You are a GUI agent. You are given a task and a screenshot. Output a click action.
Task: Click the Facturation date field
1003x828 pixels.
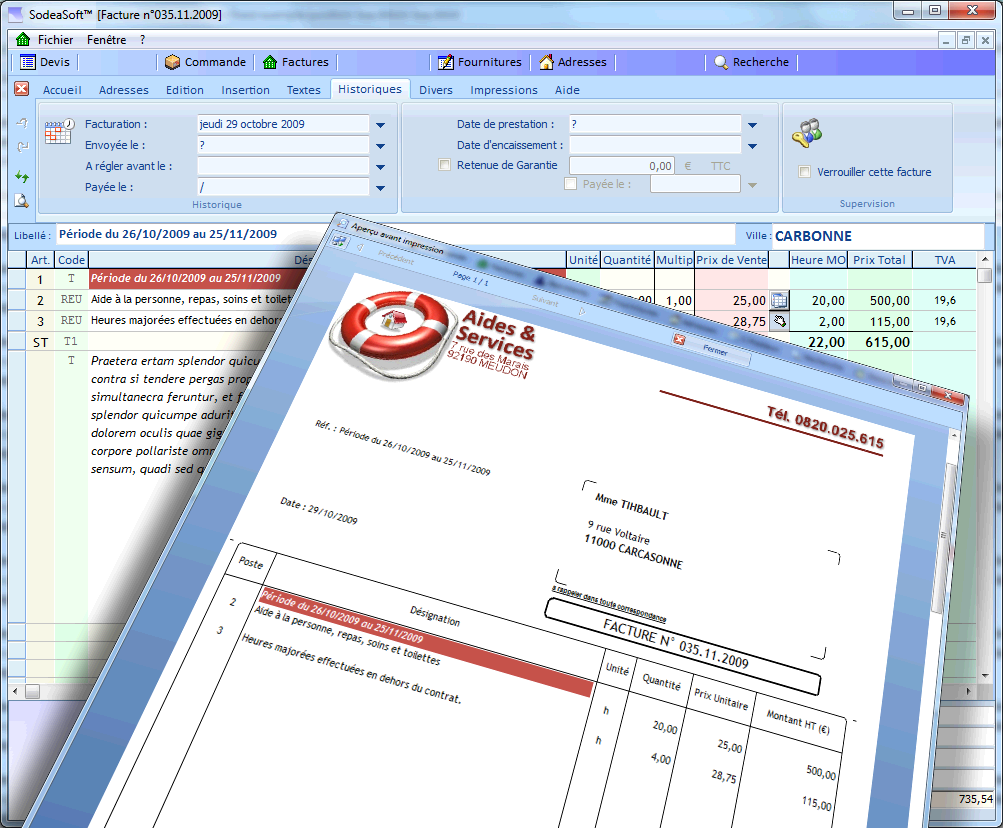[x=283, y=124]
